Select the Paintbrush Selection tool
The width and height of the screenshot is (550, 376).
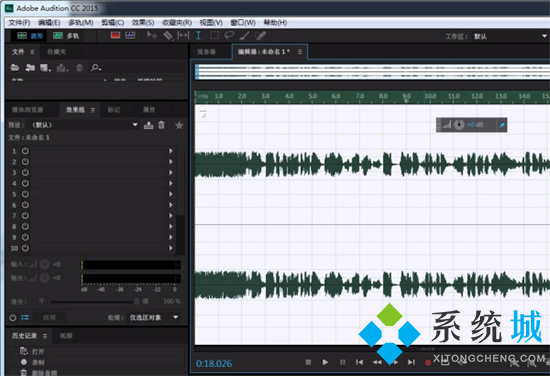244,35
